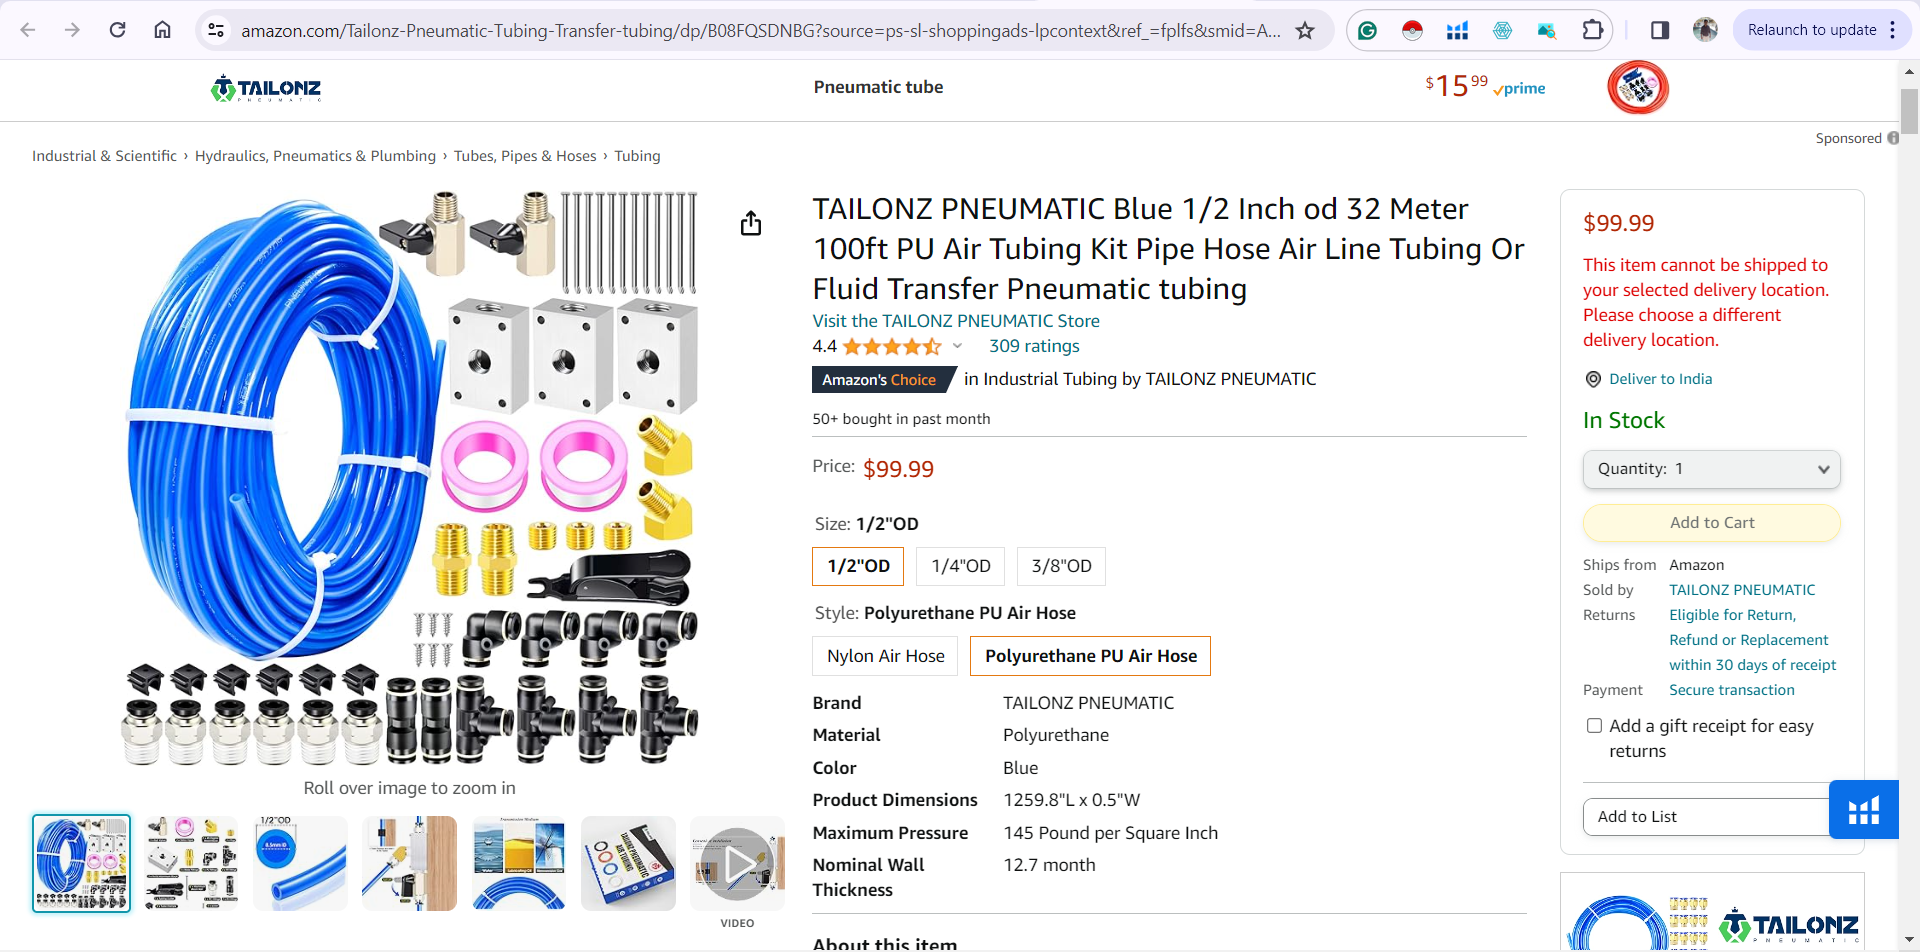Image resolution: width=1920 pixels, height=952 pixels.
Task: Click the reload page icon
Action: coord(117,30)
